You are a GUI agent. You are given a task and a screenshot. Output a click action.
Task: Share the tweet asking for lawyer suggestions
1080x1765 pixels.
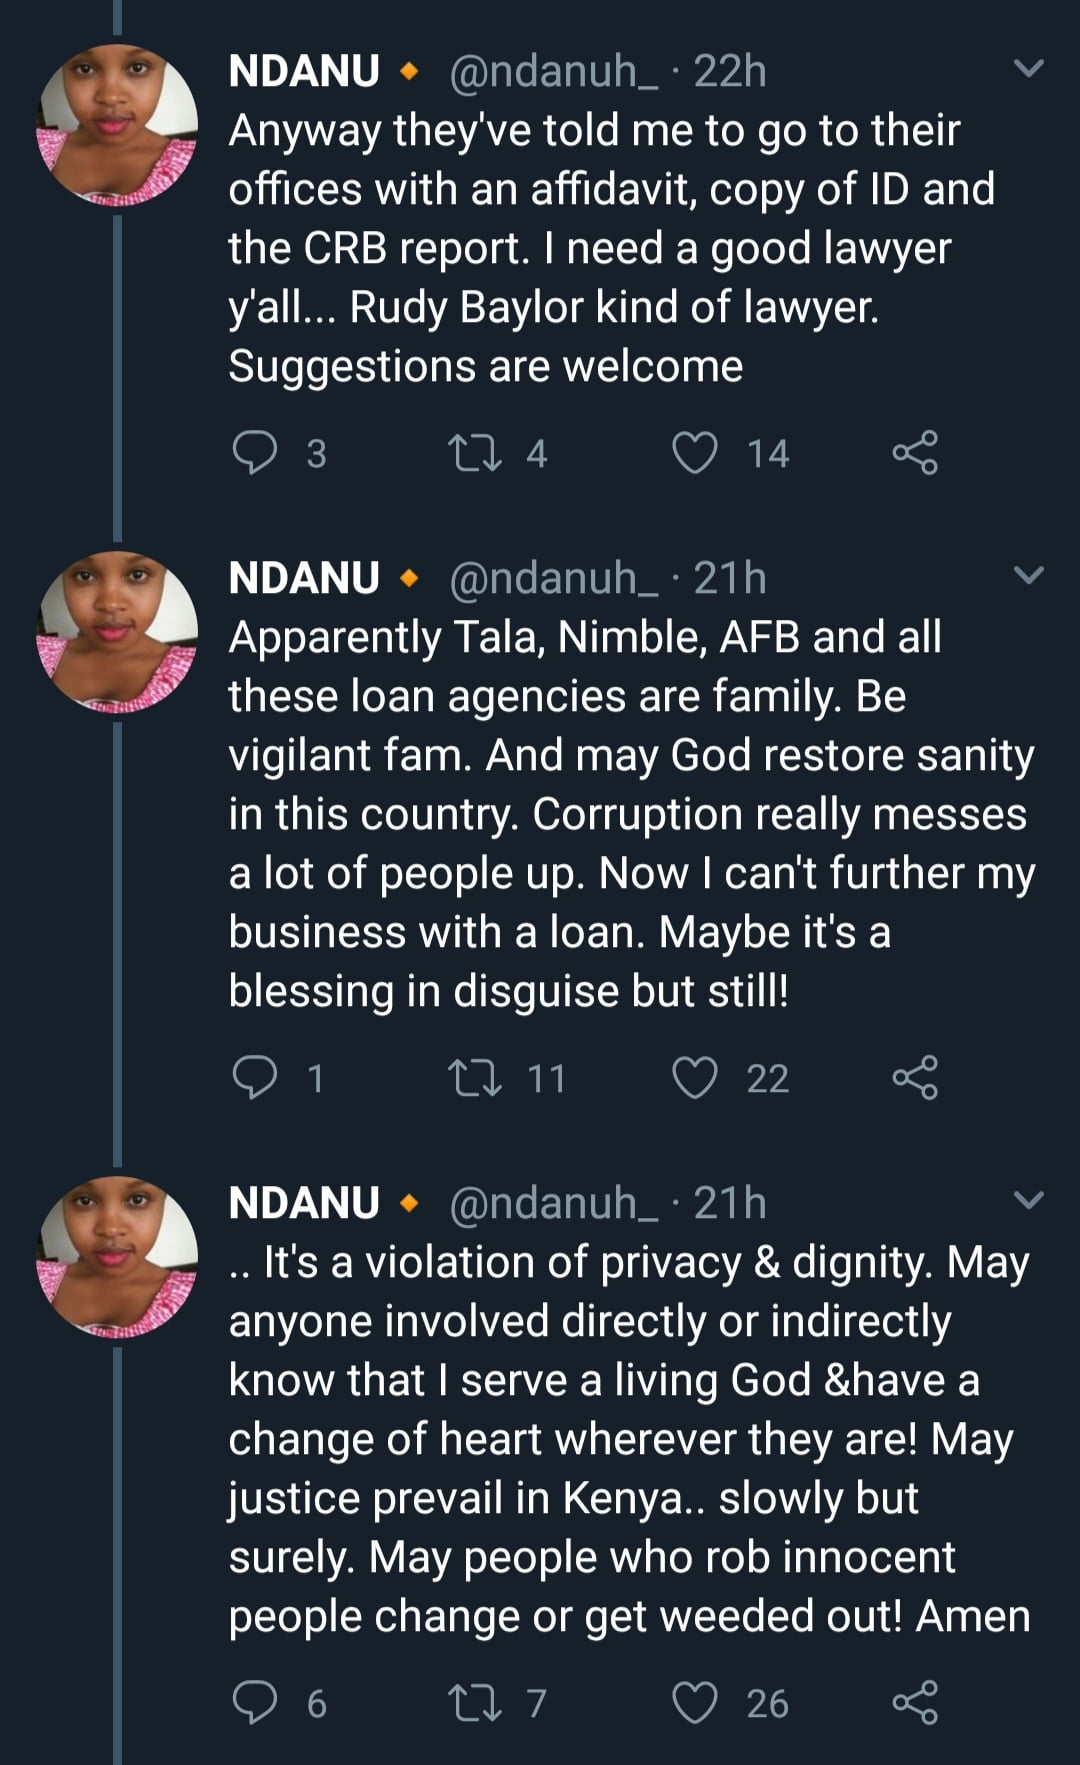(x=915, y=453)
